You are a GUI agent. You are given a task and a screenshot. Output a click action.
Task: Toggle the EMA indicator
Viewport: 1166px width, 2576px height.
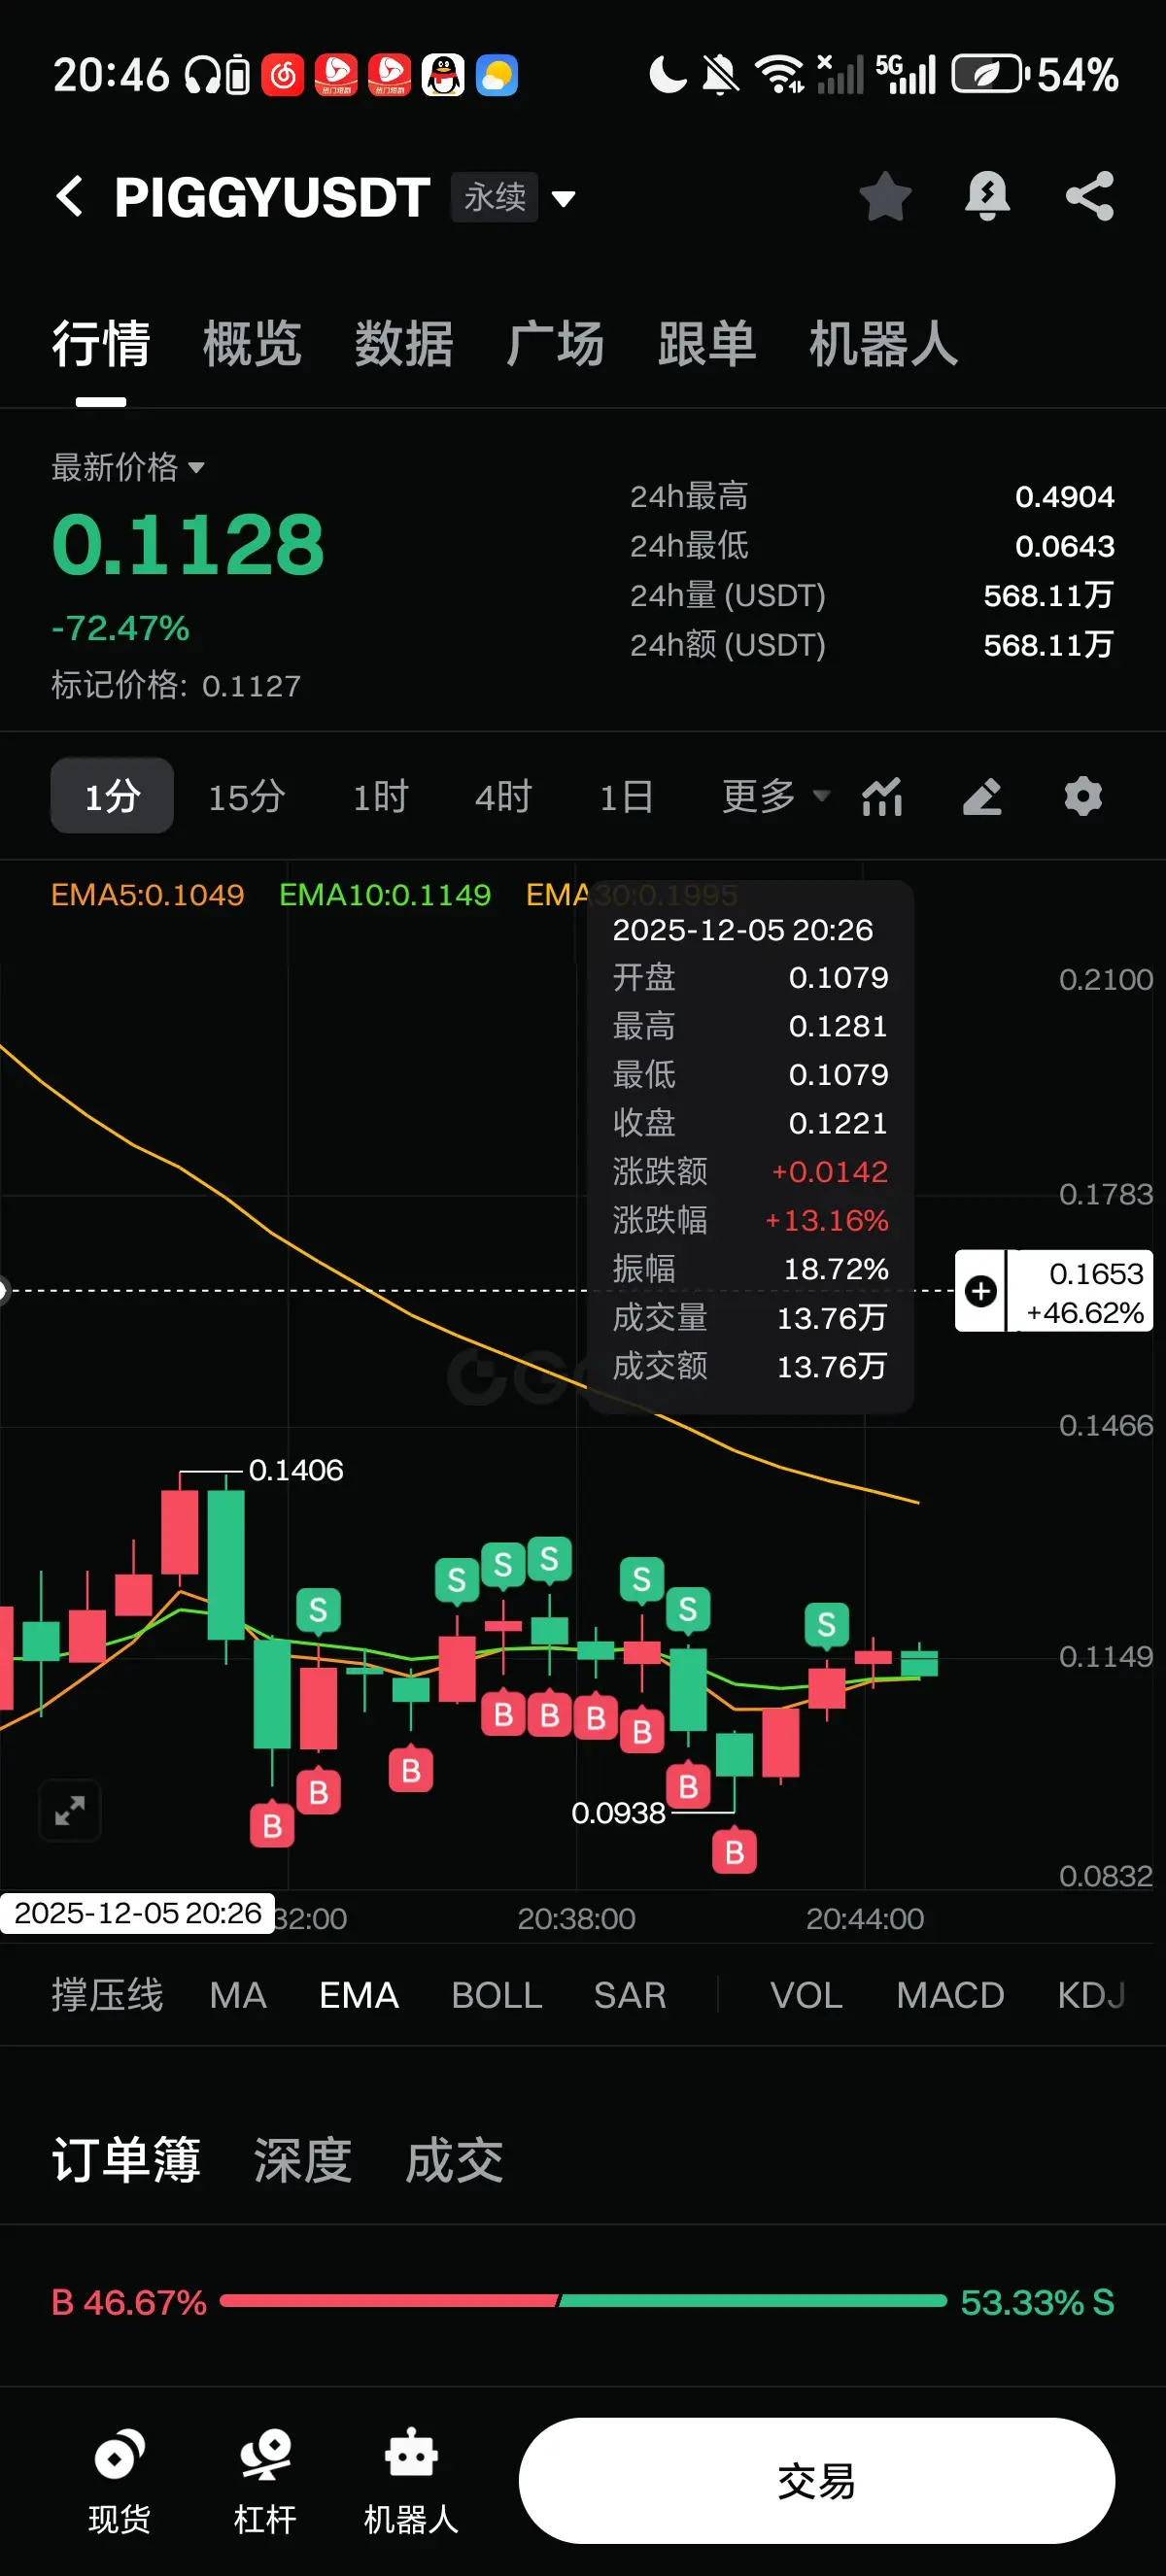pyautogui.click(x=359, y=1995)
